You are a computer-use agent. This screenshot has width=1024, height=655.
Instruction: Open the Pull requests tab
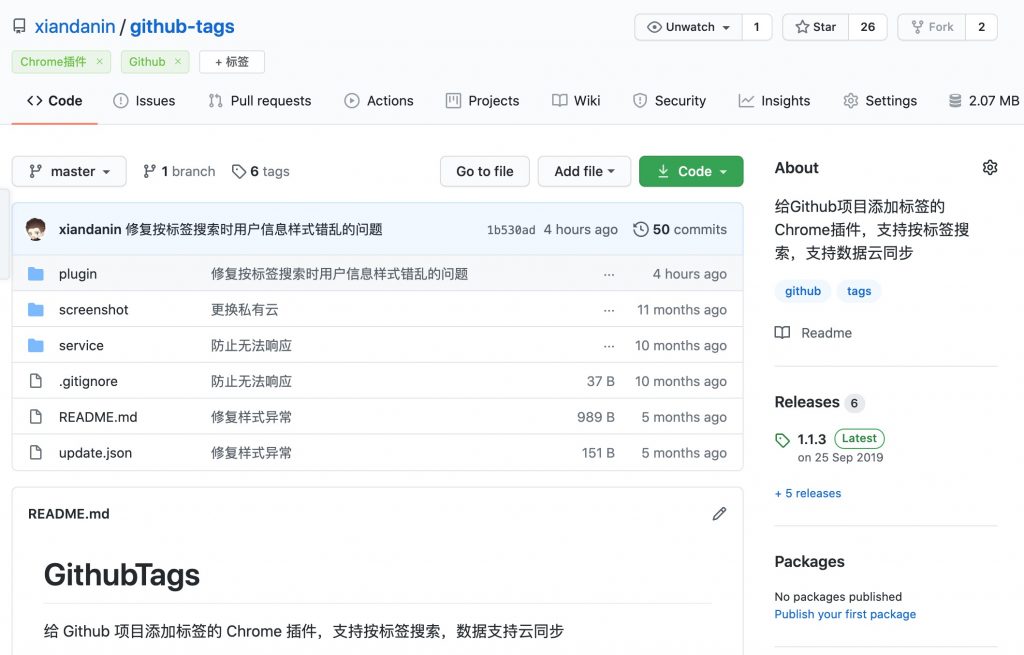(259, 101)
